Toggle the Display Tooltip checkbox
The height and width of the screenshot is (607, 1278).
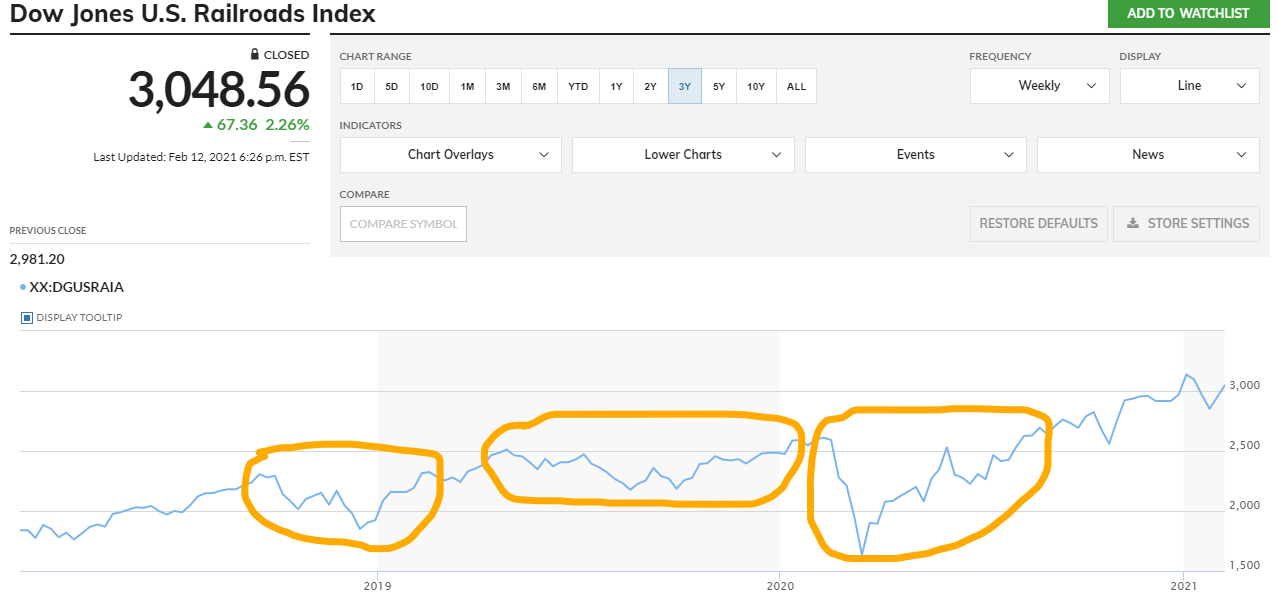pos(27,318)
